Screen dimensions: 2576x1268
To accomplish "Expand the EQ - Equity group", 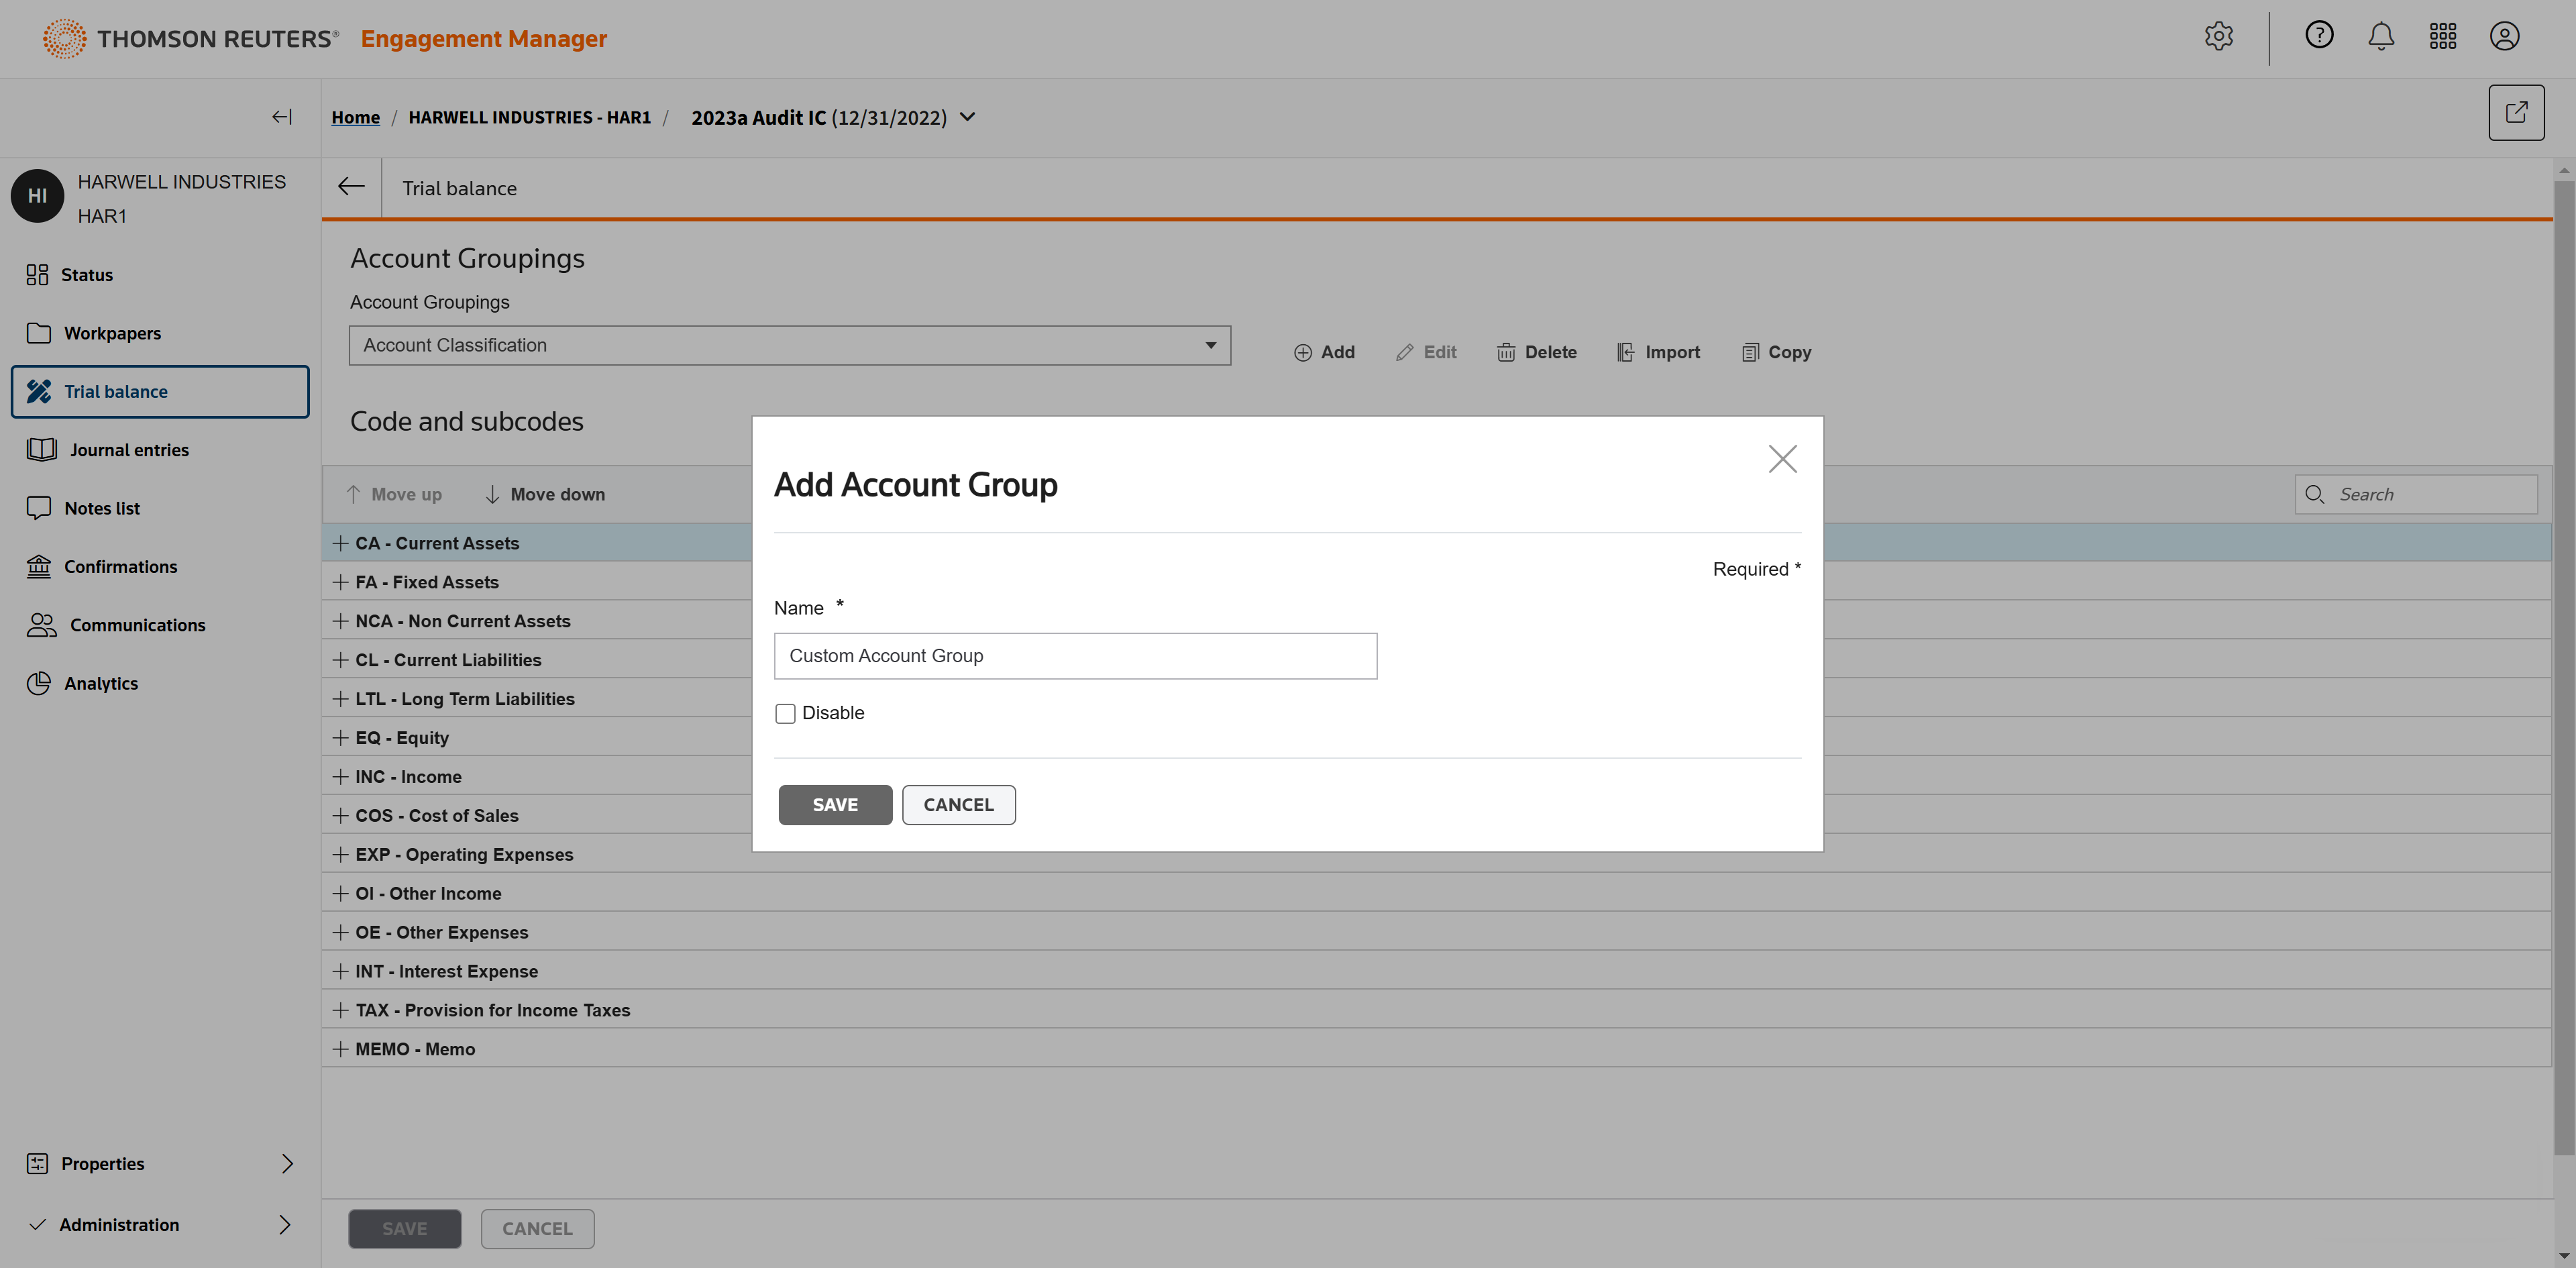I will pos(341,738).
